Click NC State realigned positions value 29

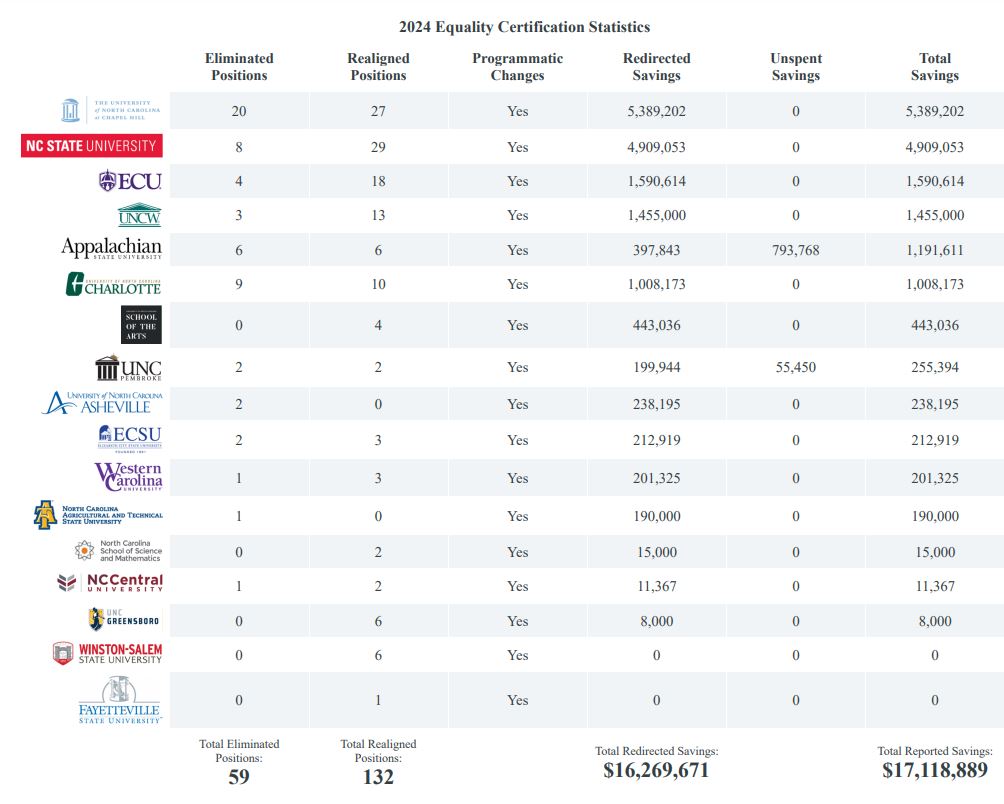[378, 147]
